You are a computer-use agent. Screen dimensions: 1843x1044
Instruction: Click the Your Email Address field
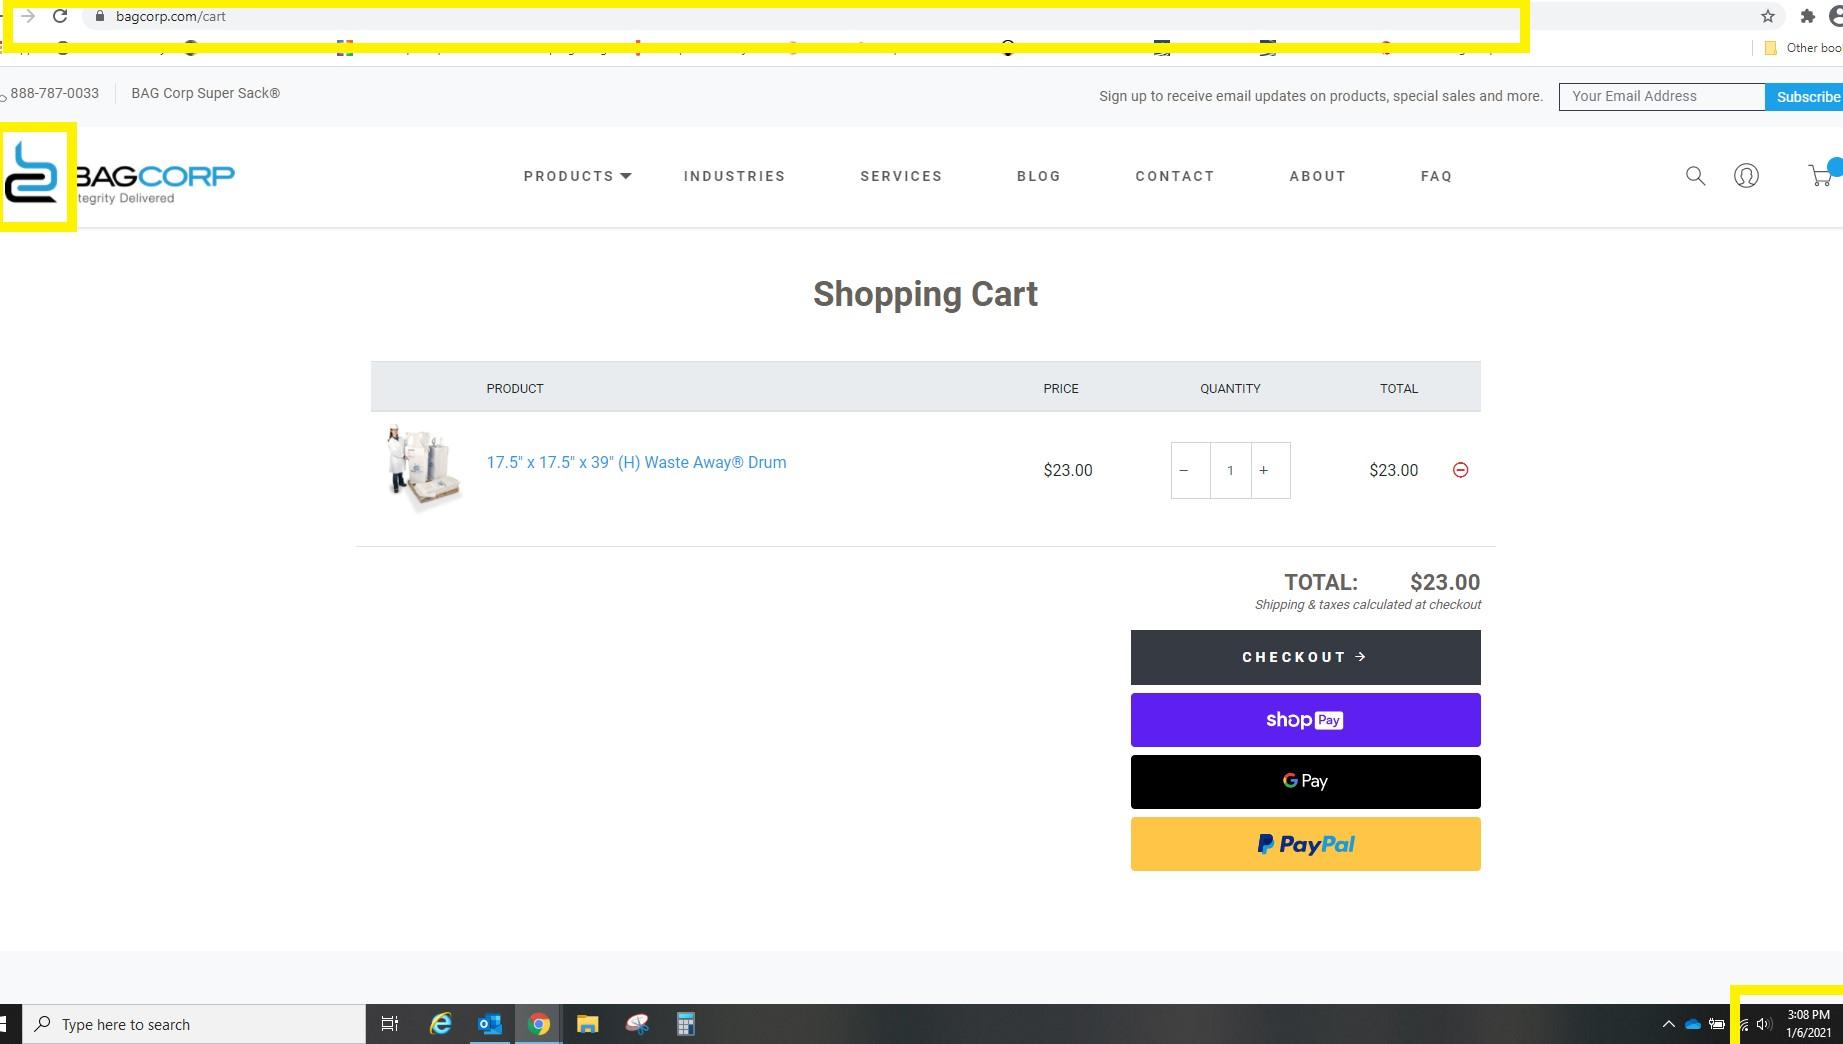pyautogui.click(x=1661, y=96)
